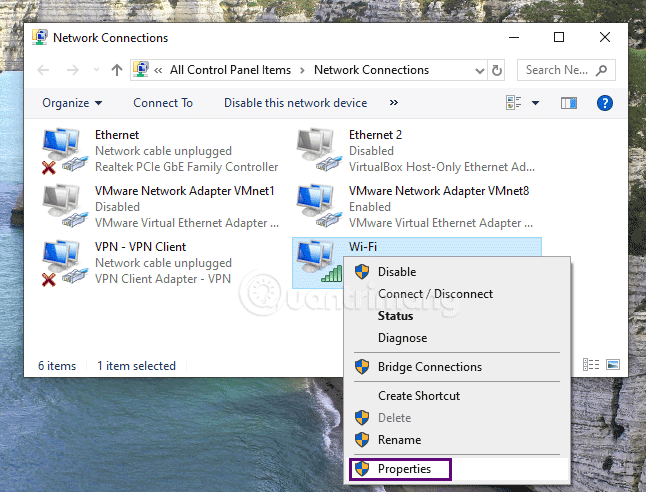Click the search magnifier icon
Viewport: 646px width, 492px height.
coord(602,70)
